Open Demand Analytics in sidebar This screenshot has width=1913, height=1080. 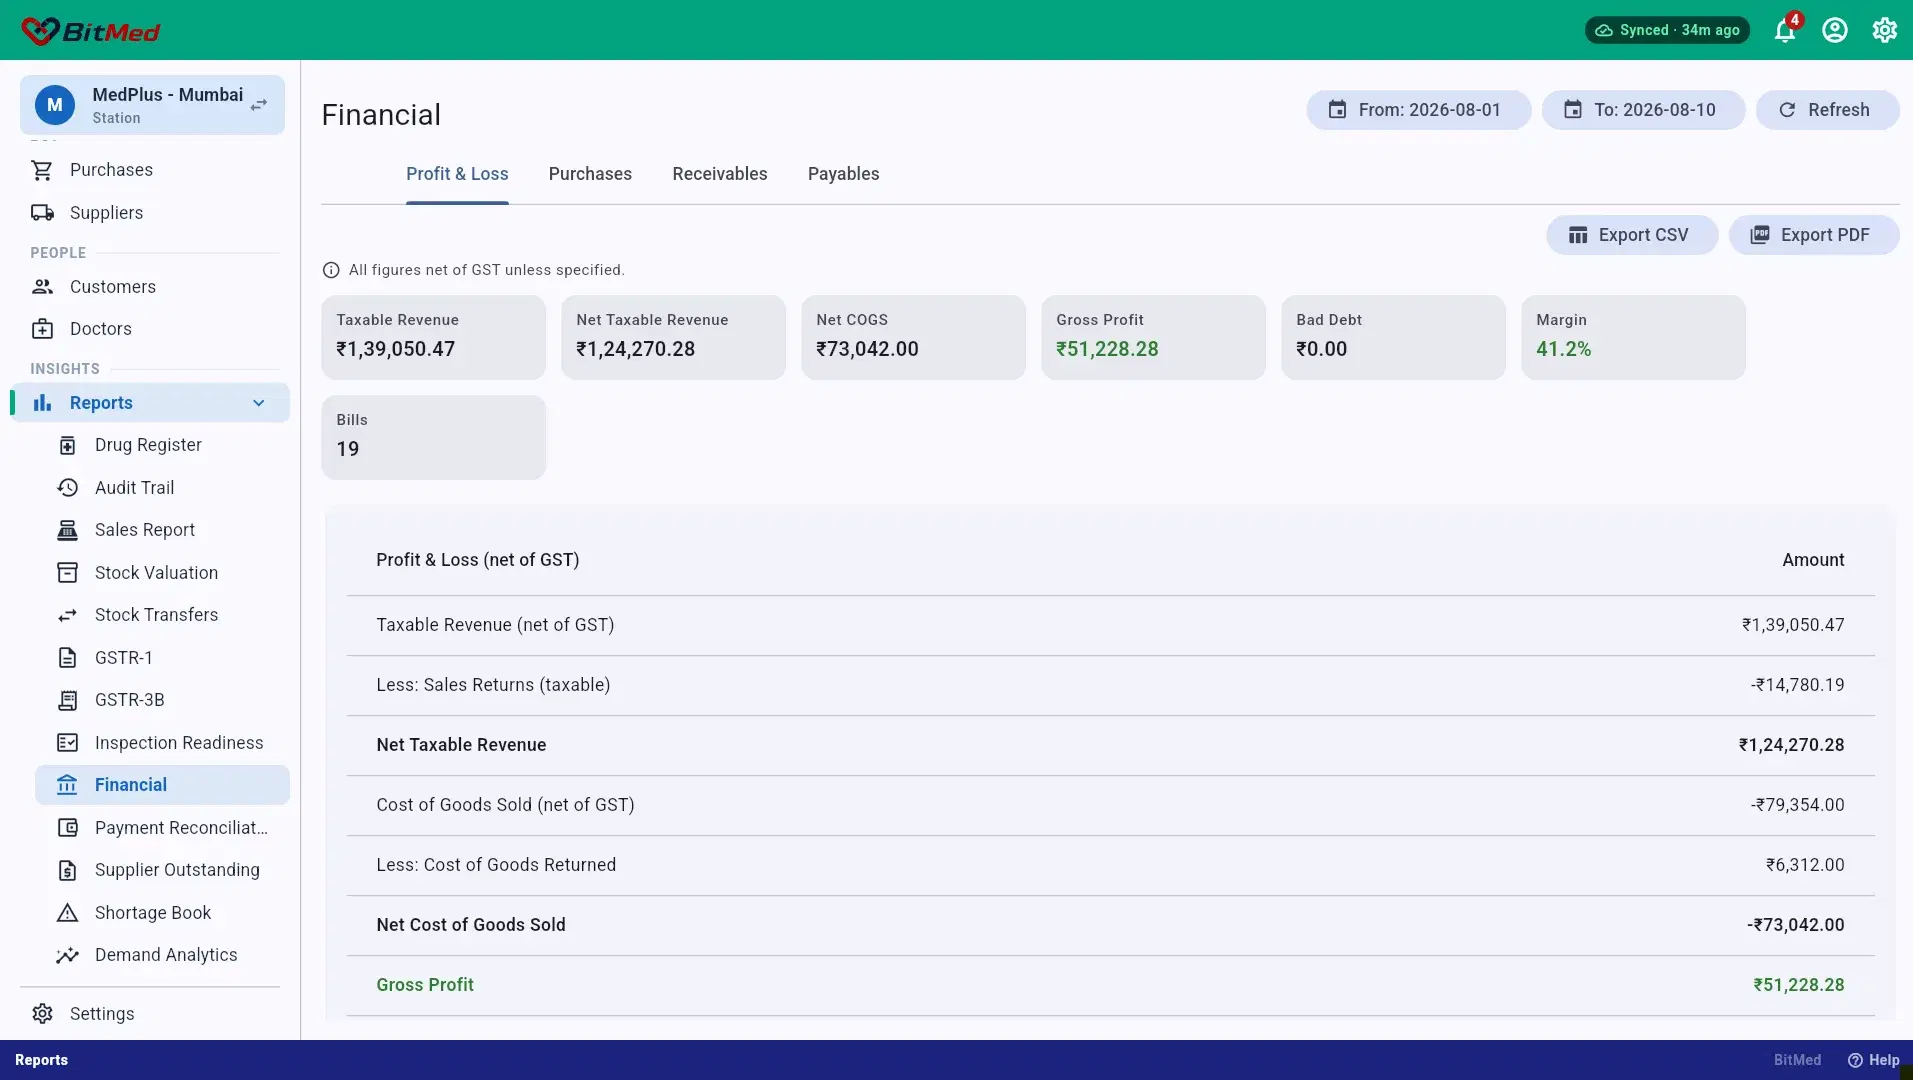point(162,955)
